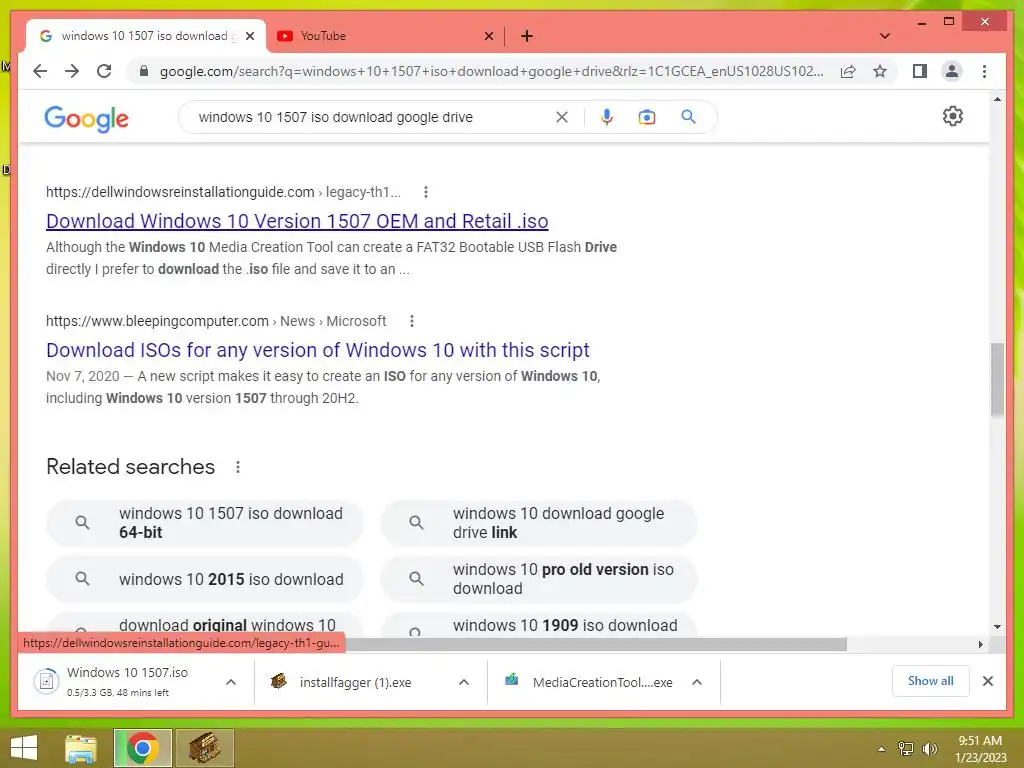Image resolution: width=1024 pixels, height=768 pixels.
Task: Open Download Windows 10 Version 1507 OEM link
Action: pyautogui.click(x=297, y=221)
